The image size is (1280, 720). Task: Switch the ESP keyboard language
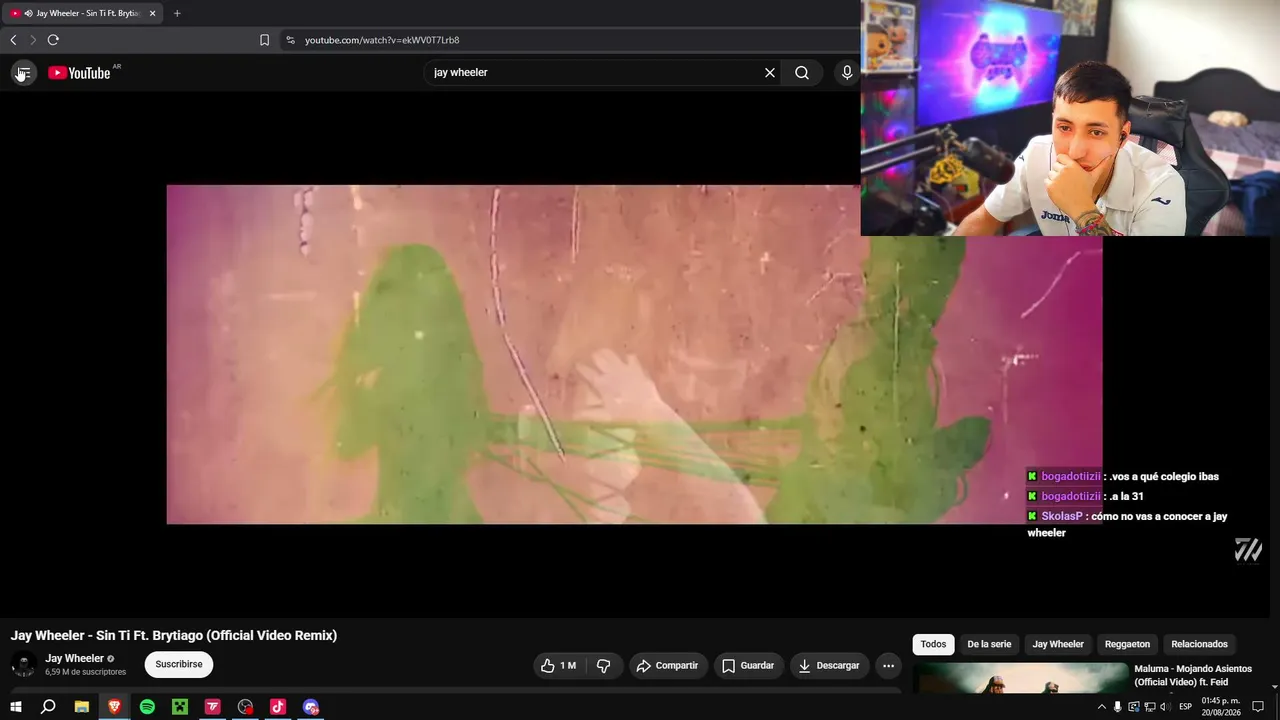pos(1185,707)
